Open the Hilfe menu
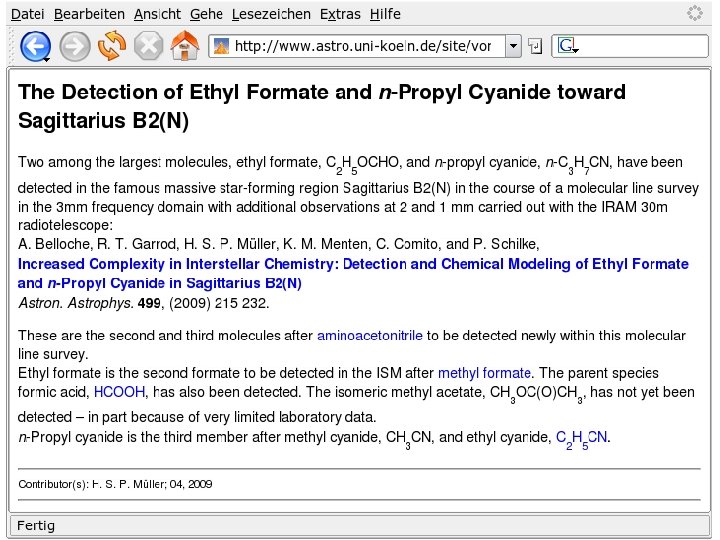This screenshot has height=540, width=720. pyautogui.click(x=385, y=14)
